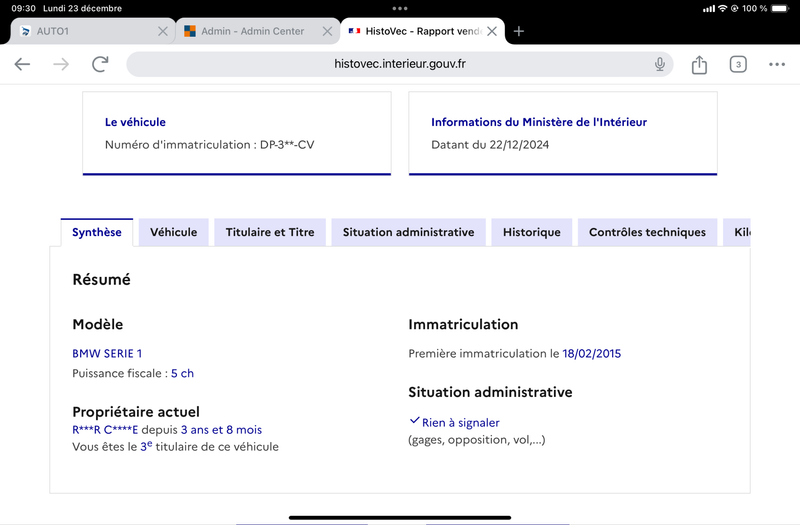800x525 pixels.
Task: Close the Admin - Admin Center tab
Action: (328, 31)
